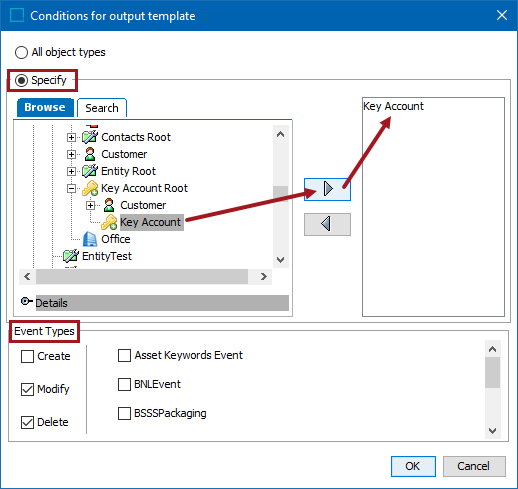Screen dimensions: 518x489
Task: Select the Key Account Root key icon
Action: point(90,188)
